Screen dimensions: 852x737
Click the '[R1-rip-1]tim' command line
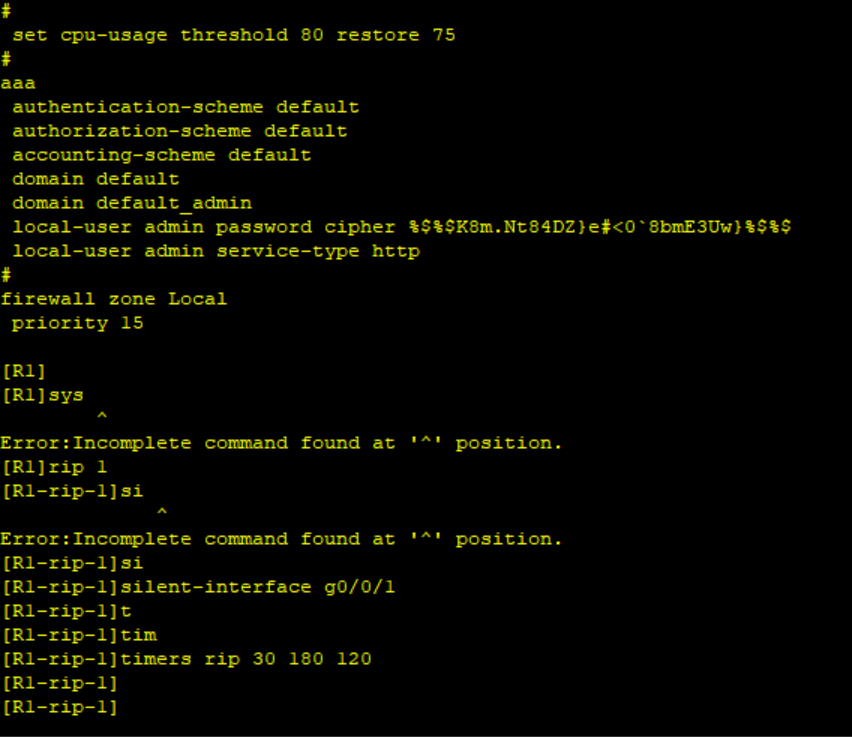tap(78, 635)
